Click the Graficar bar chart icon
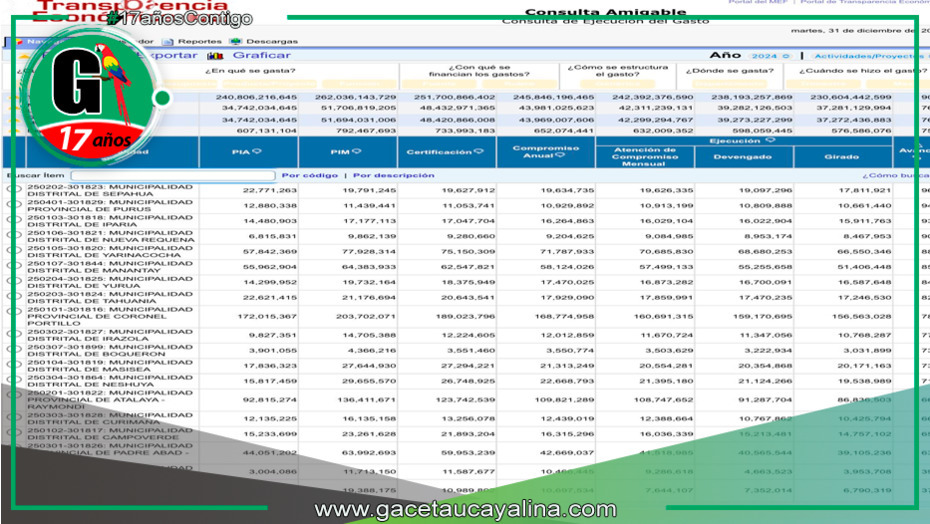This screenshot has width=930, height=524. (215, 56)
